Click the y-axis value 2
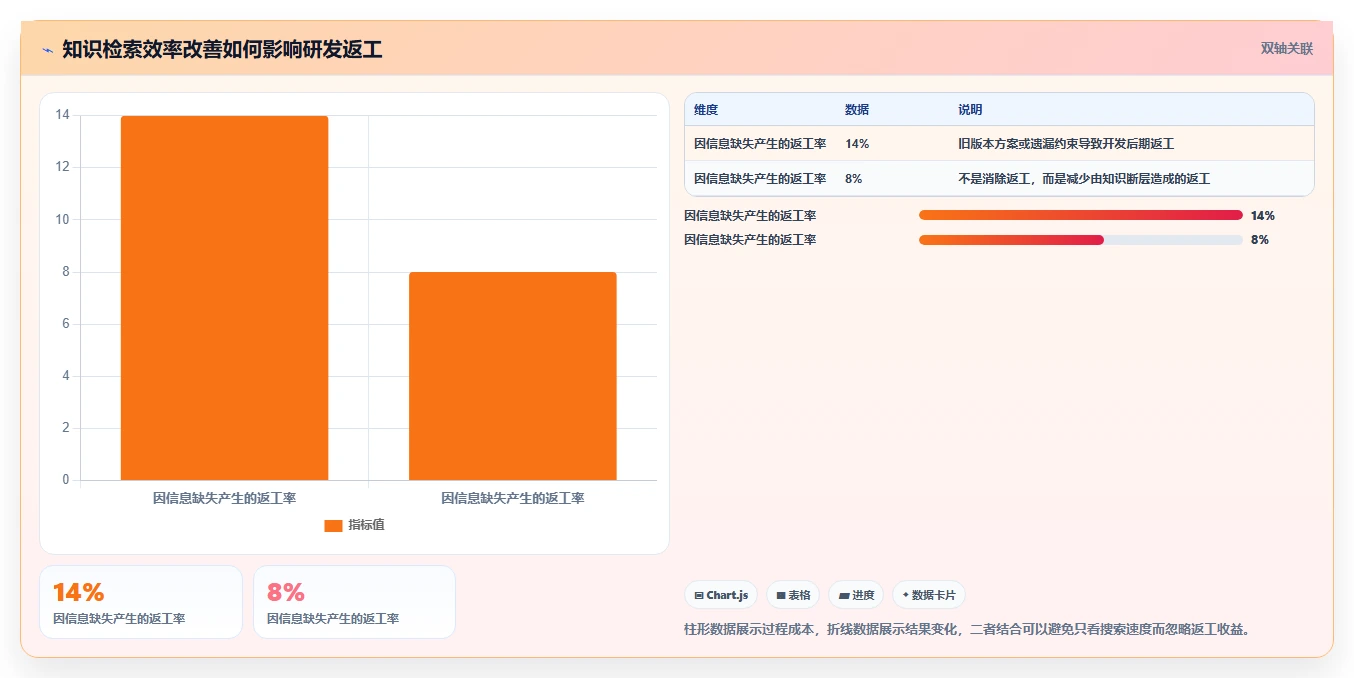This screenshot has height=678, width=1354. [x=66, y=428]
